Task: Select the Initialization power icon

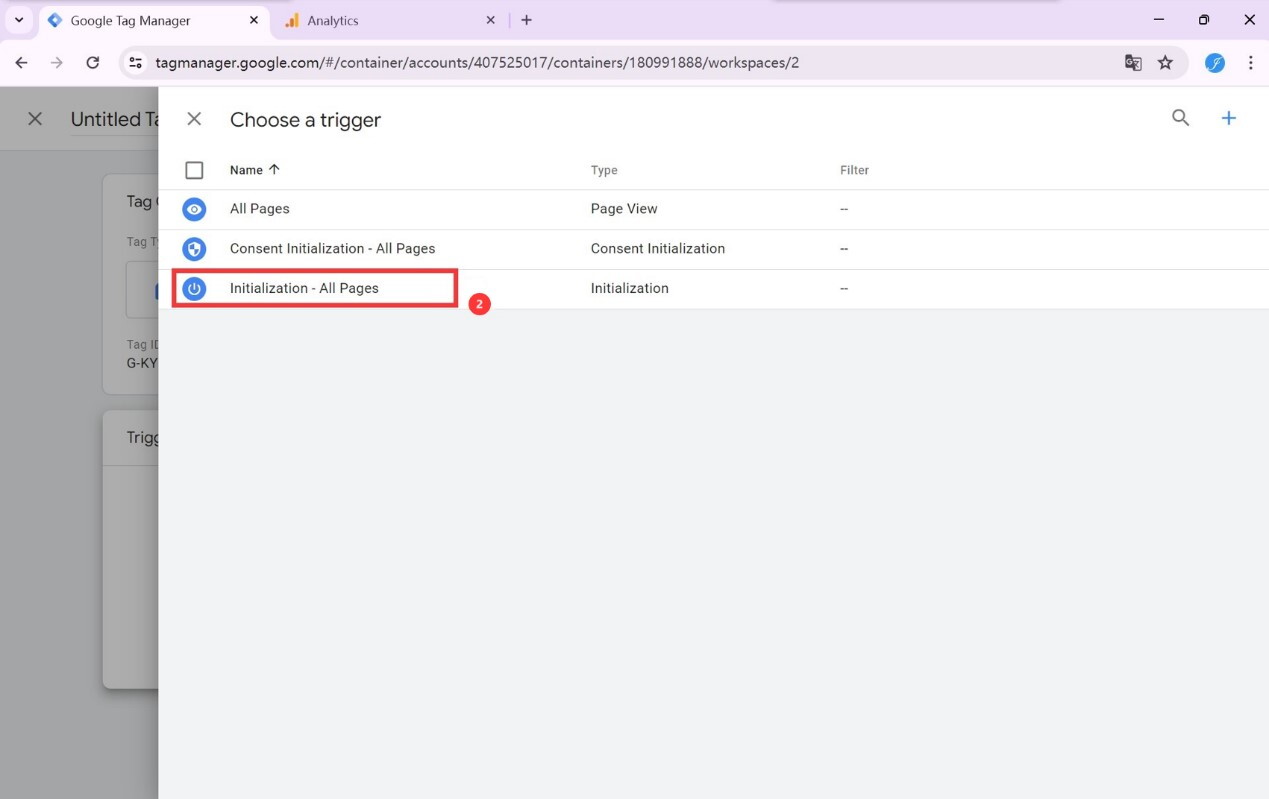Action: click(194, 288)
